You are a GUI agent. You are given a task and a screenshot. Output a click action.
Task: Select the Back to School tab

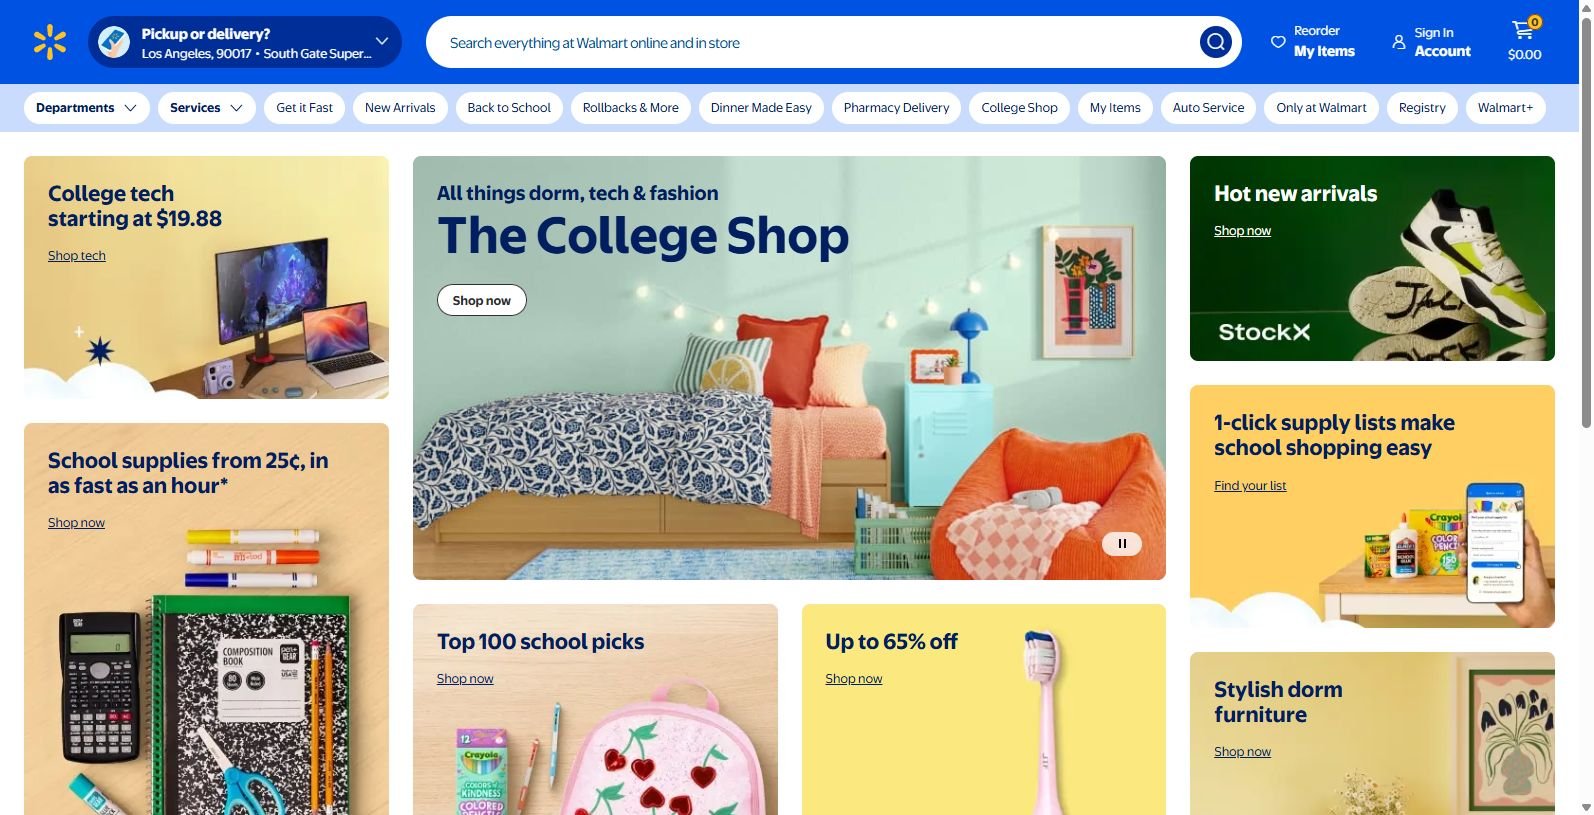coord(509,108)
